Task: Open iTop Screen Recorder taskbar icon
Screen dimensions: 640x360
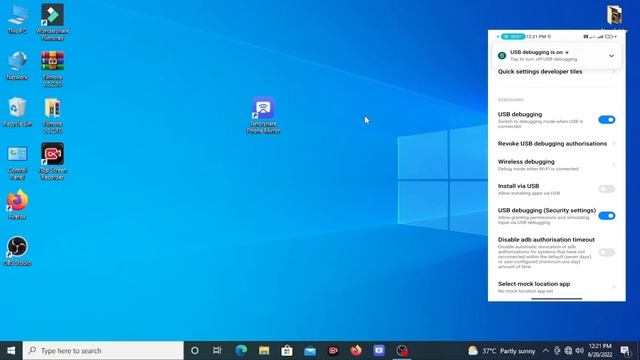Action: tap(333, 351)
